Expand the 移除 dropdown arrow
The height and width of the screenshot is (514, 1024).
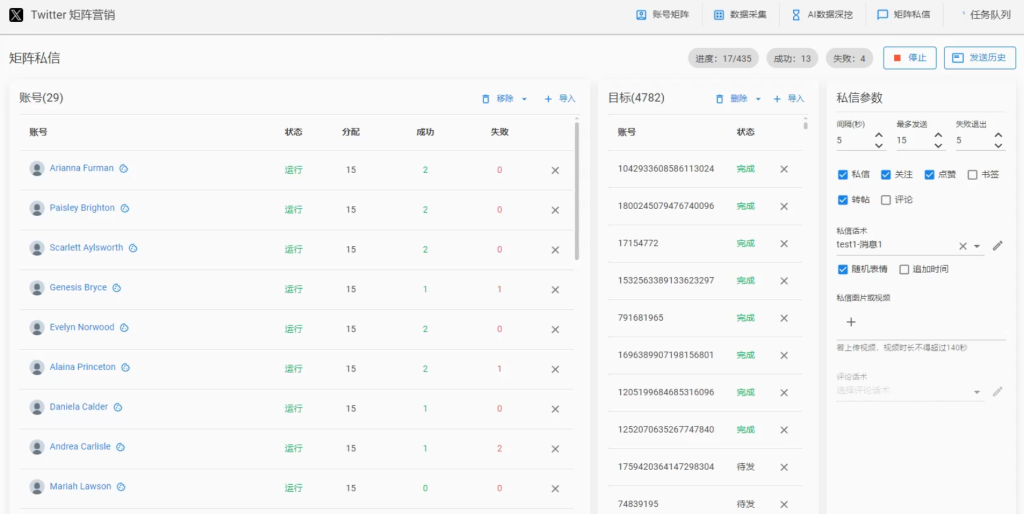pyautogui.click(x=524, y=99)
